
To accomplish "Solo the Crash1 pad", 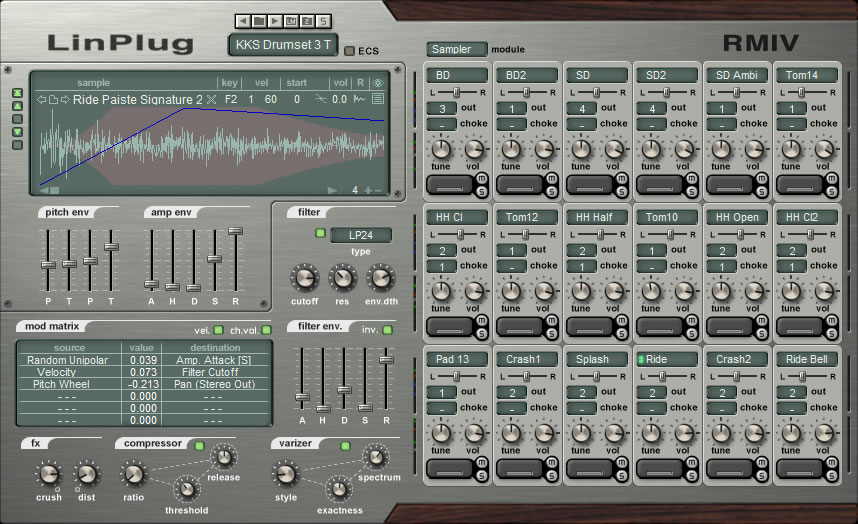I will tap(552, 476).
